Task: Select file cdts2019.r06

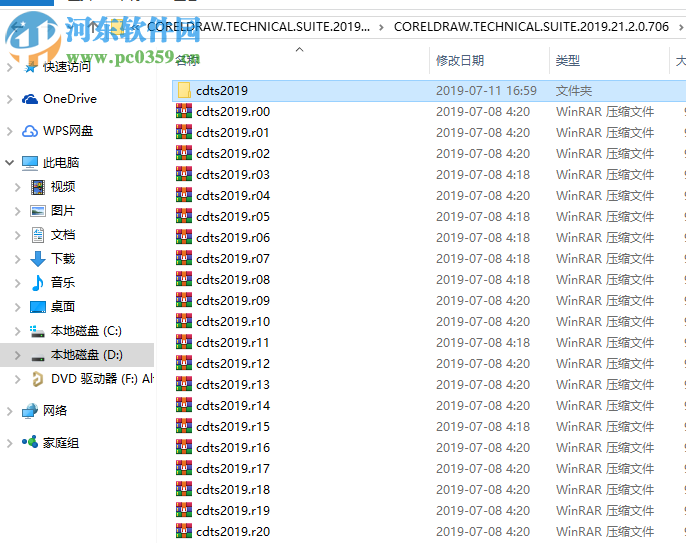Action: point(233,238)
